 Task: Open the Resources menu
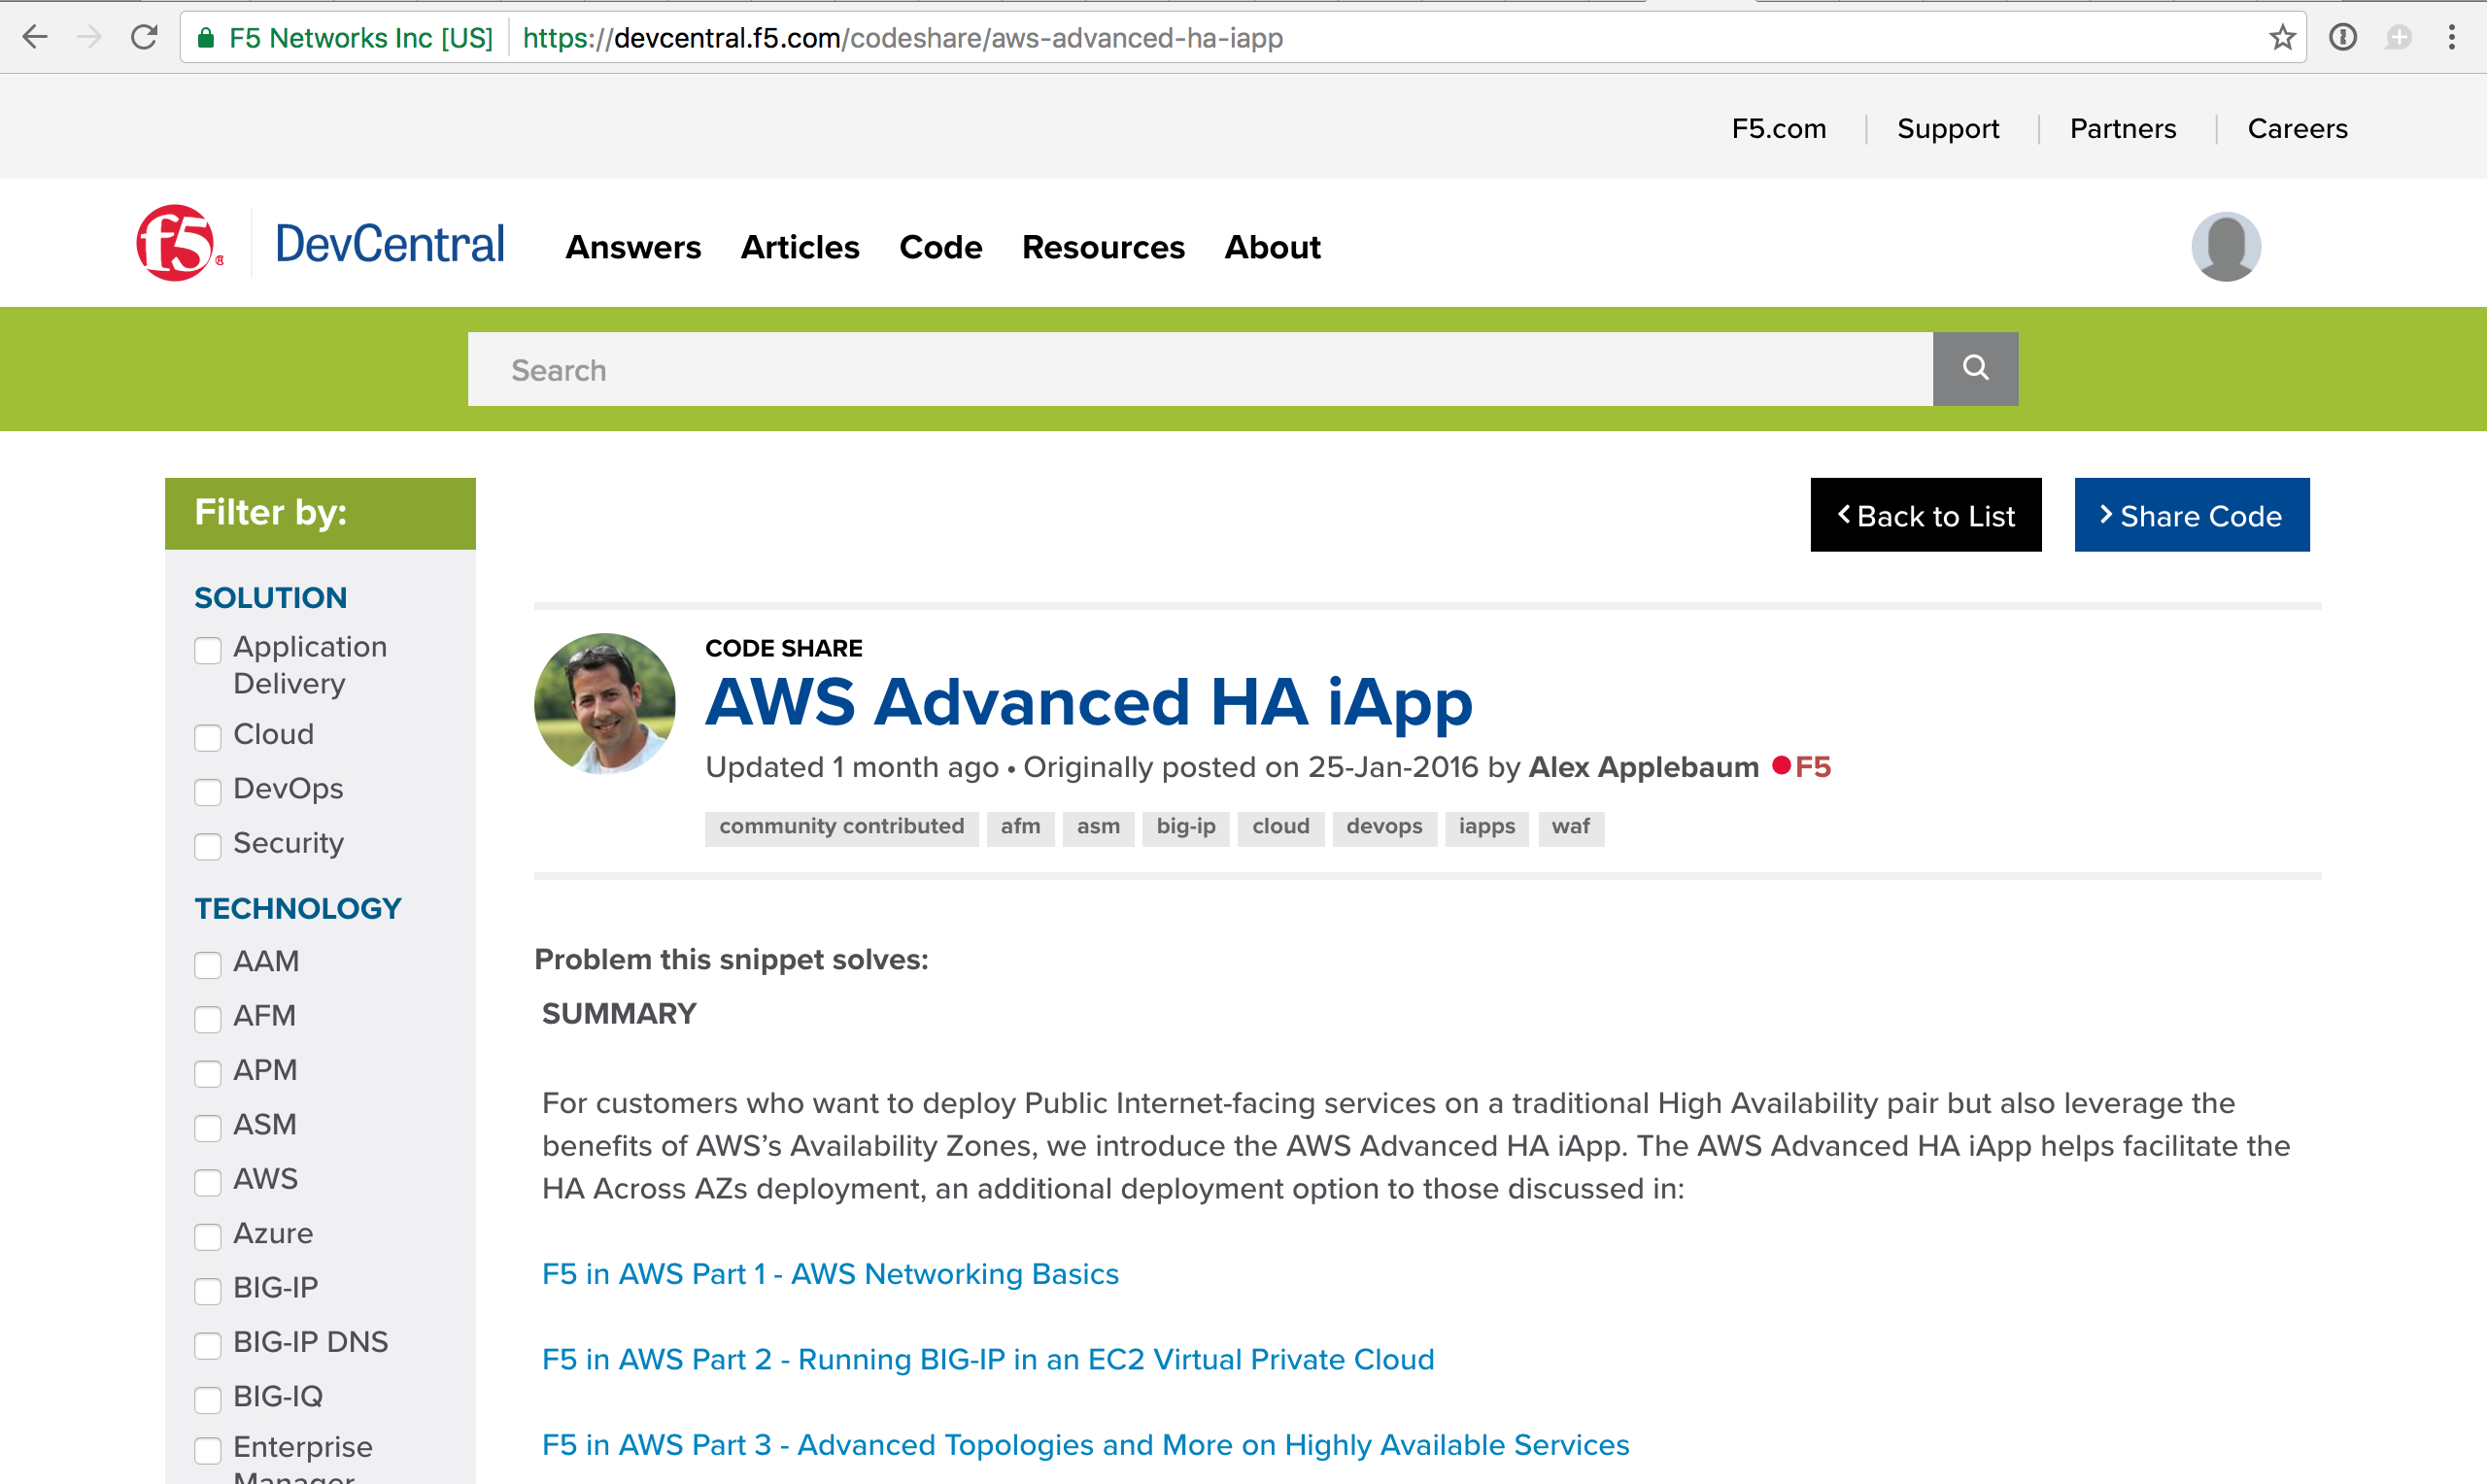1103,247
